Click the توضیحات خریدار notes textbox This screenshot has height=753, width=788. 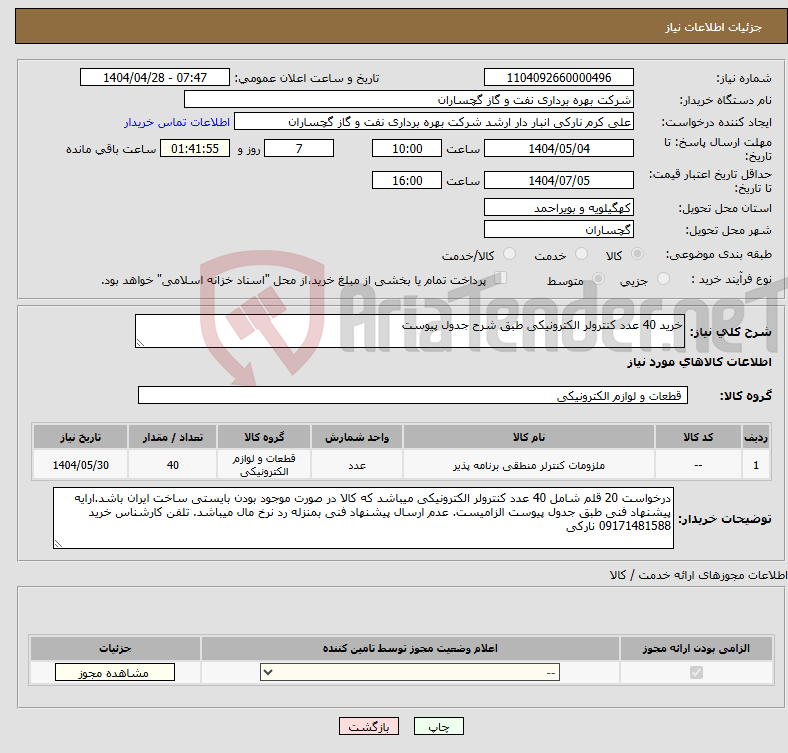(363, 518)
